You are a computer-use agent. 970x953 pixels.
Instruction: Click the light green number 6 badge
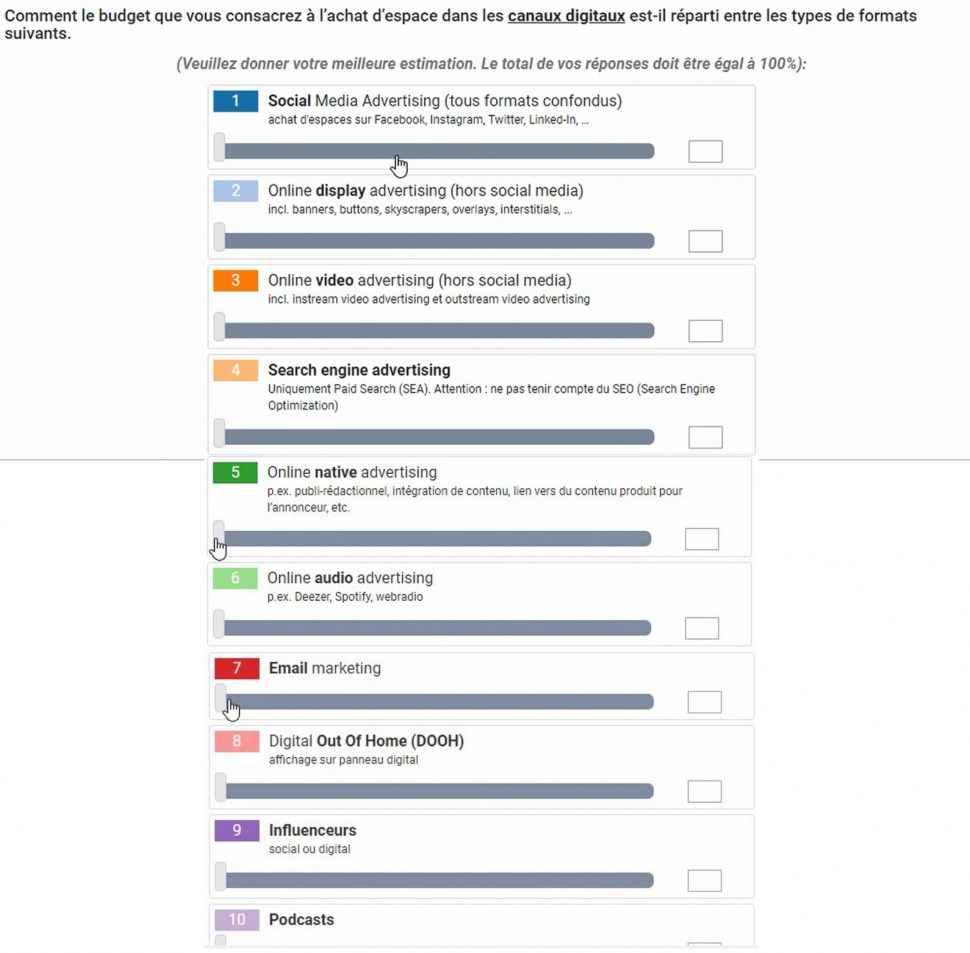tap(236, 578)
